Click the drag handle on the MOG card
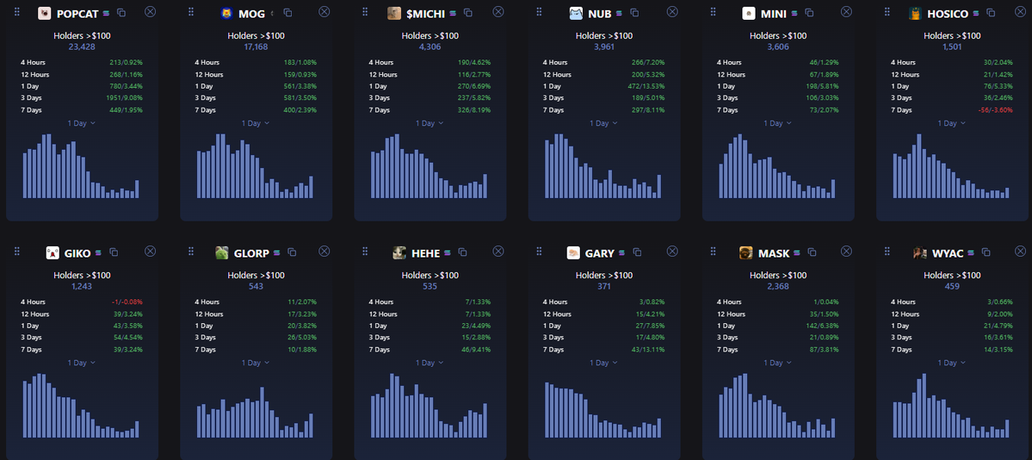1032x460 pixels. [190, 12]
